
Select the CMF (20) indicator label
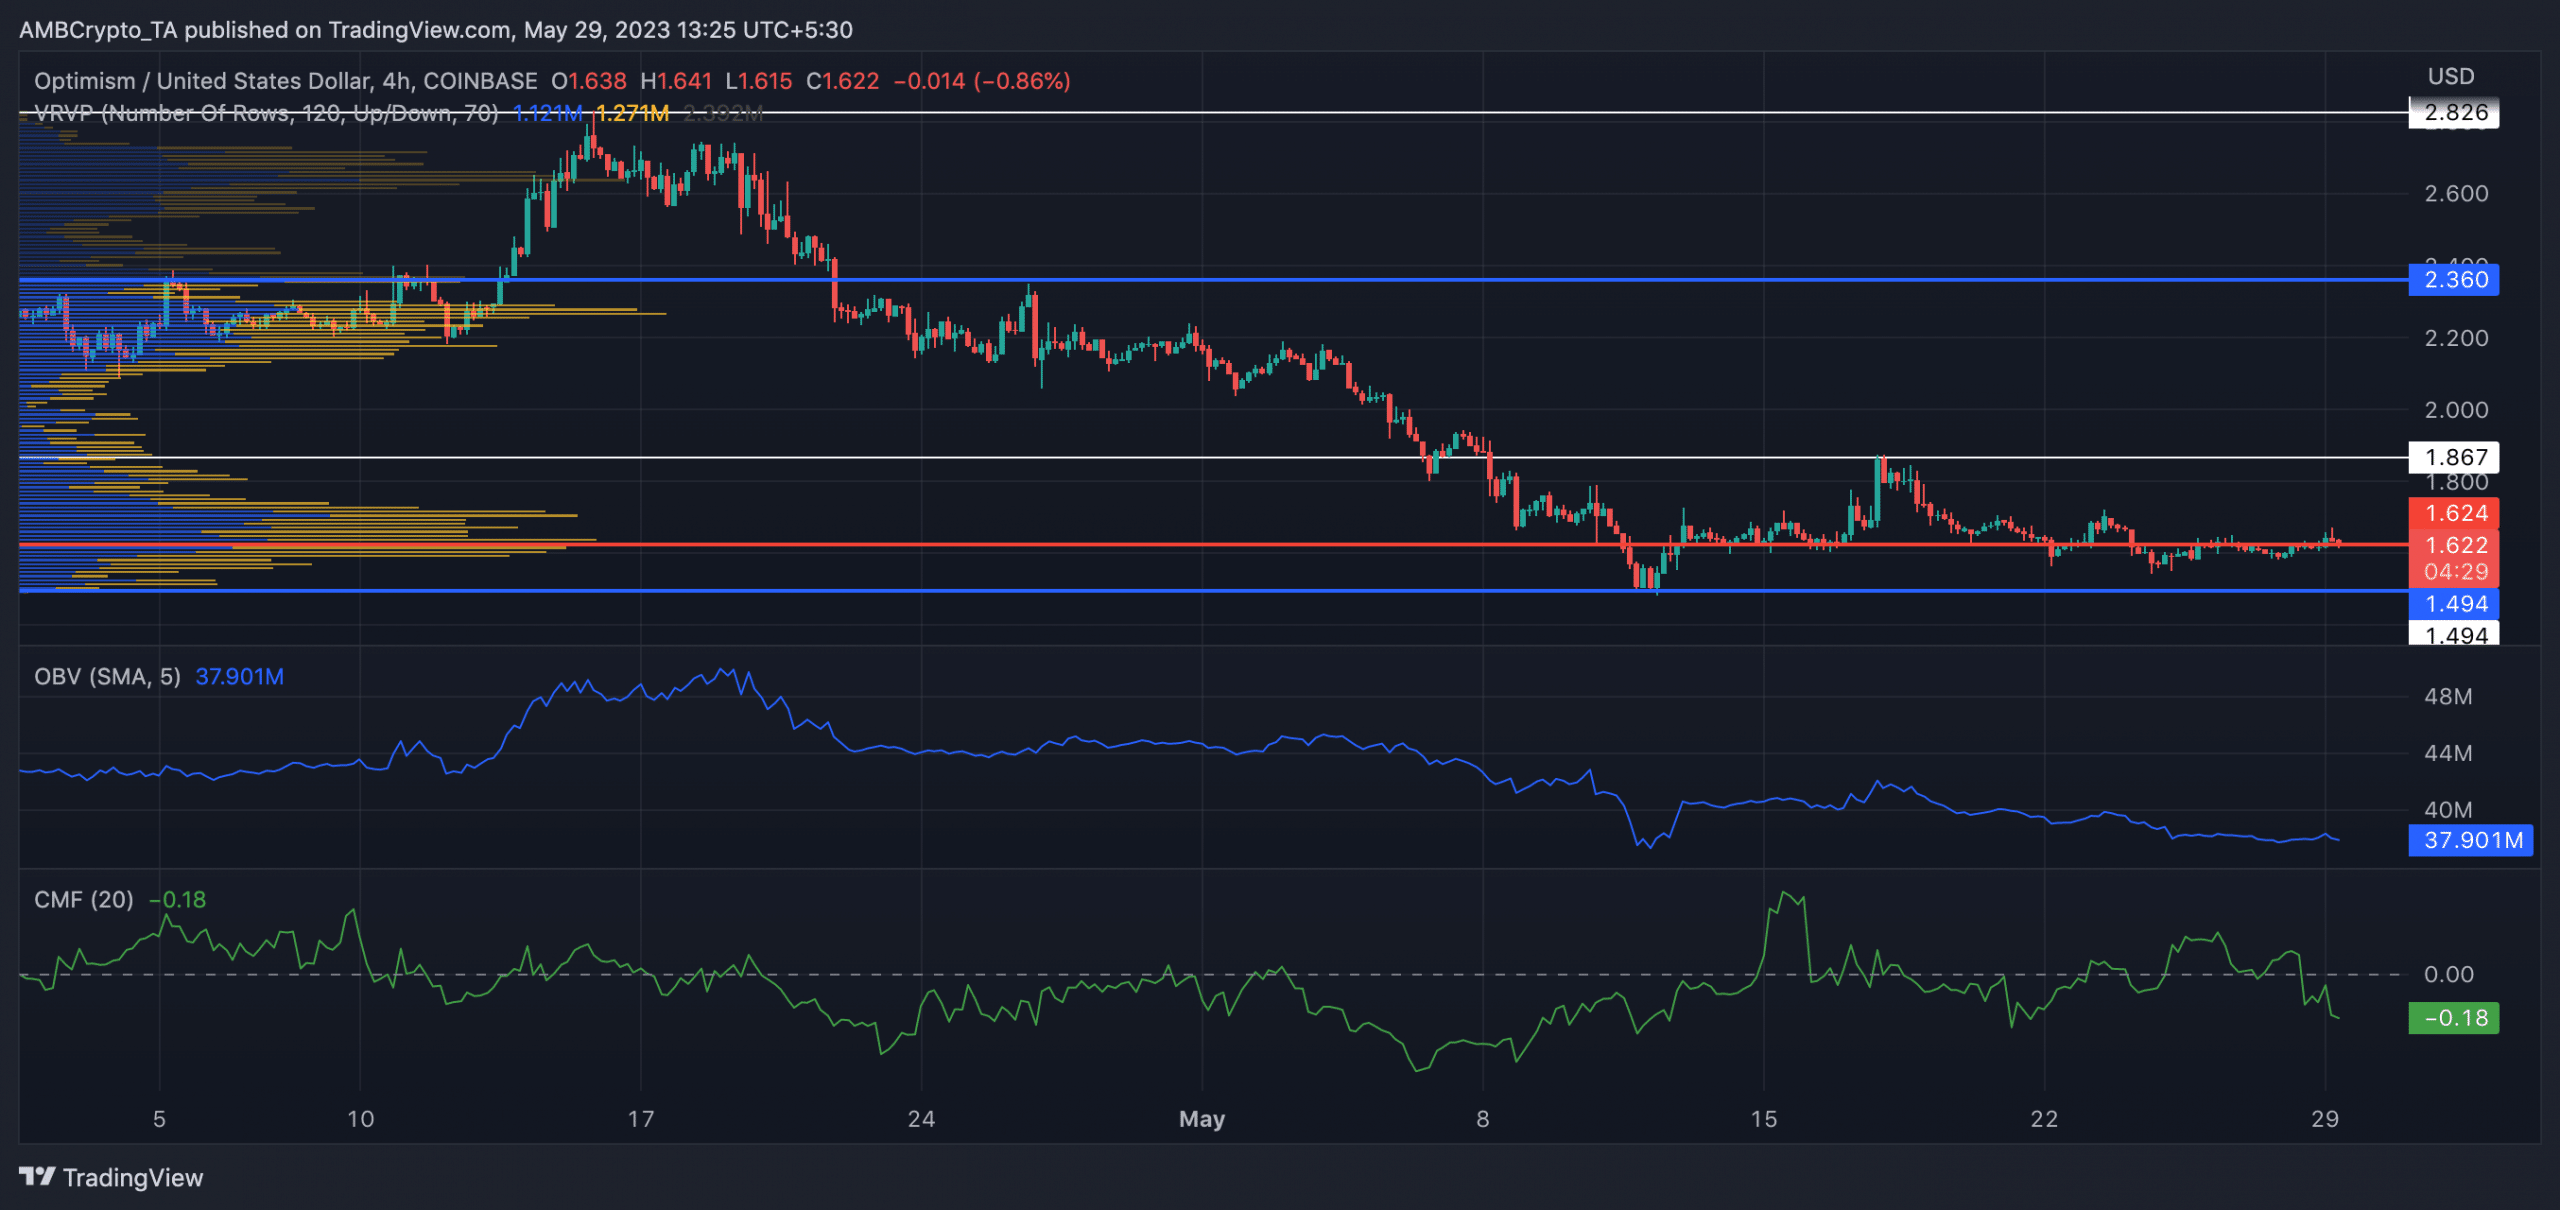click(84, 900)
